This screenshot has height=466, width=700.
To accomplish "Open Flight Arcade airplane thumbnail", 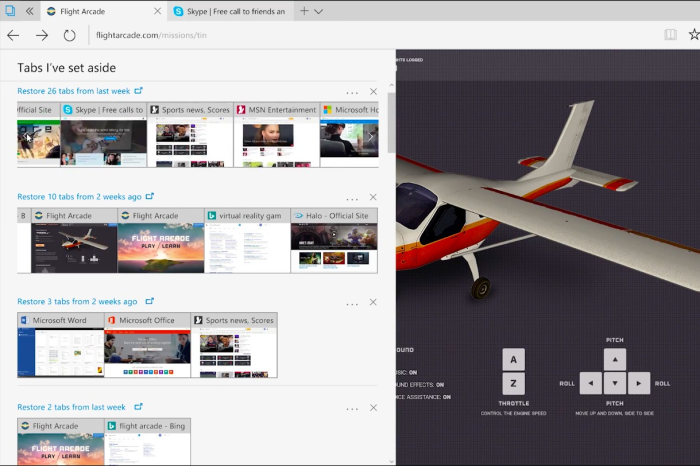I will [x=74, y=241].
